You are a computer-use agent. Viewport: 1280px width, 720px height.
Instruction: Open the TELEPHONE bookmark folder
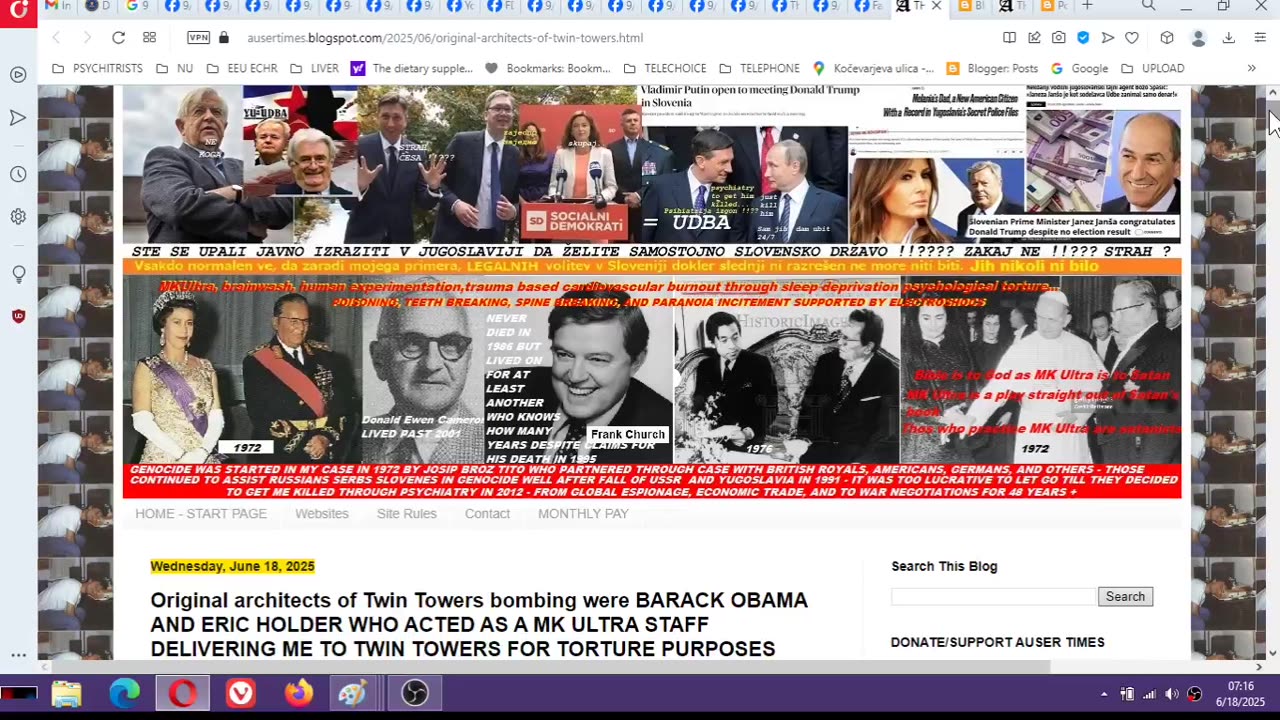pos(759,68)
